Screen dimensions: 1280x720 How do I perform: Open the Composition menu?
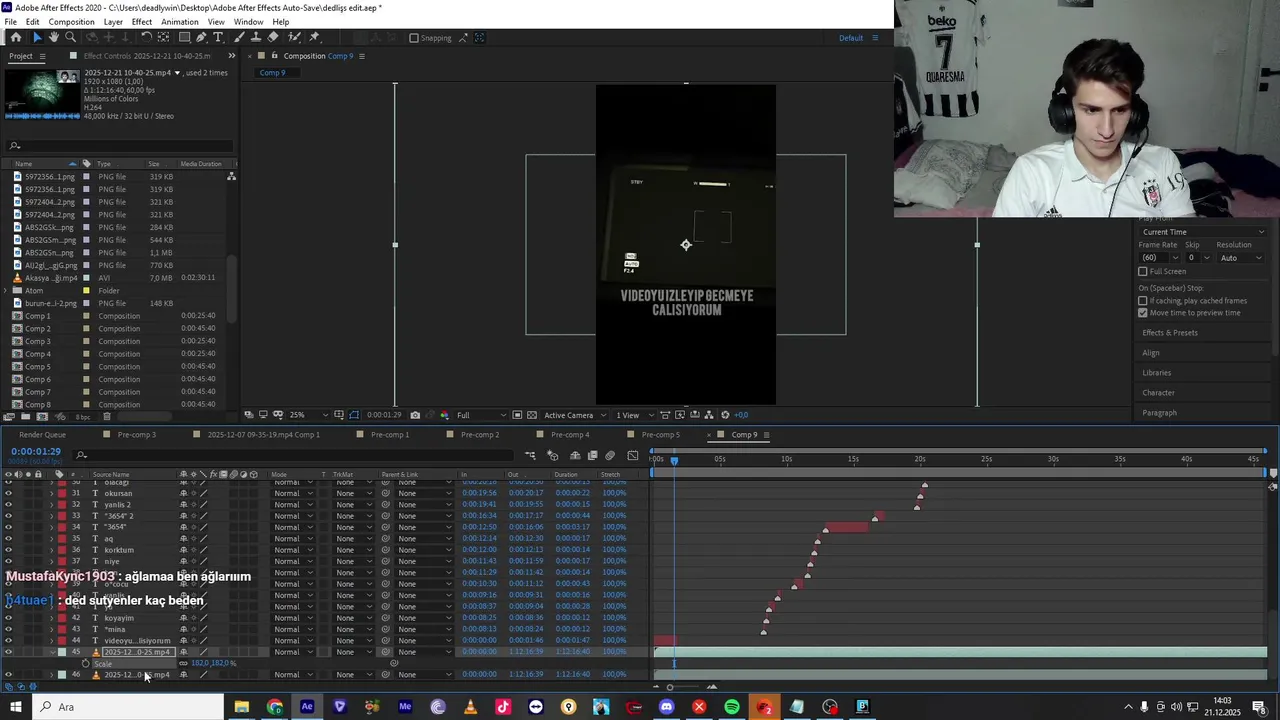click(x=71, y=22)
